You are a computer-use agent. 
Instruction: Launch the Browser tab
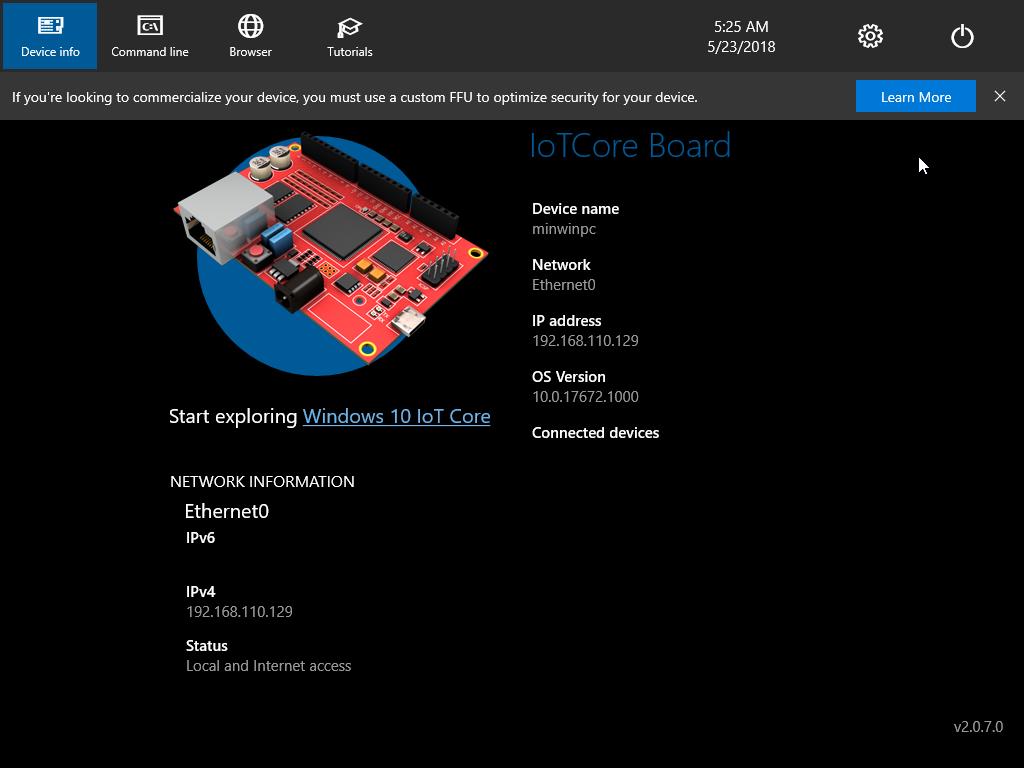click(250, 36)
